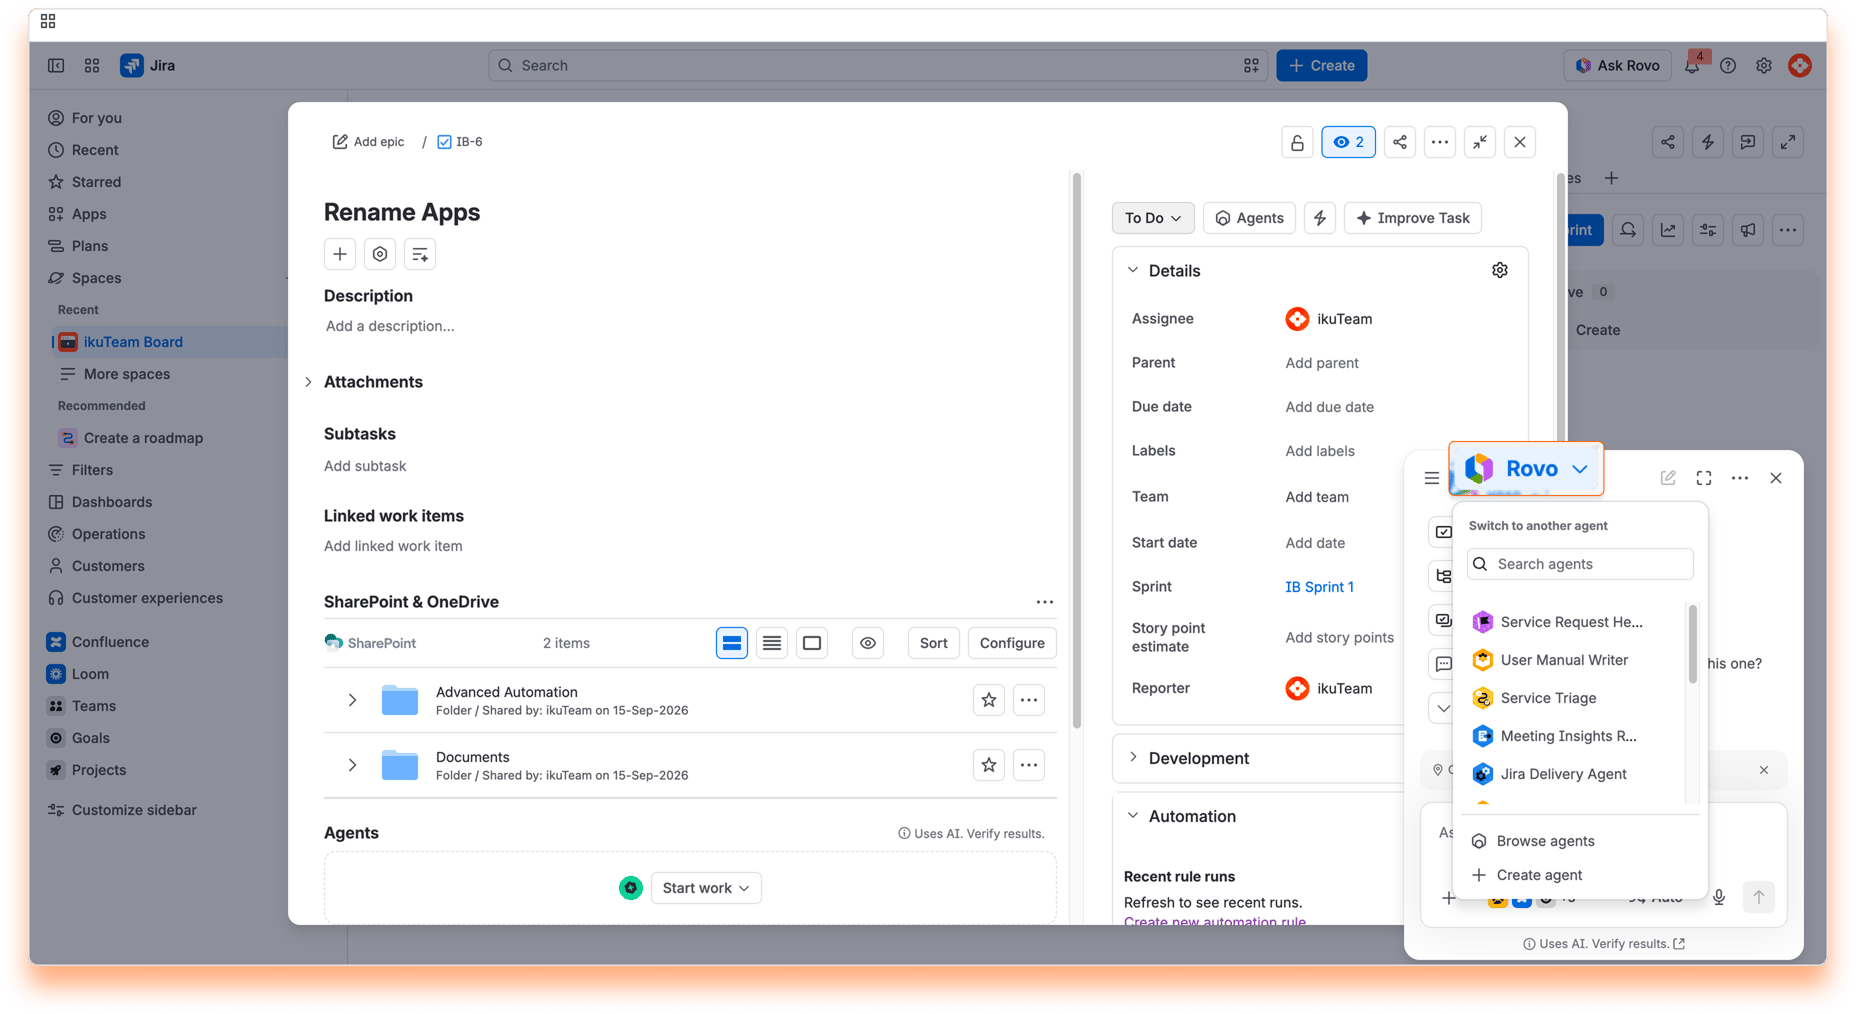Choose Browse agents in agent menu
Screen dimensions: 1856x1014
tap(1544, 841)
